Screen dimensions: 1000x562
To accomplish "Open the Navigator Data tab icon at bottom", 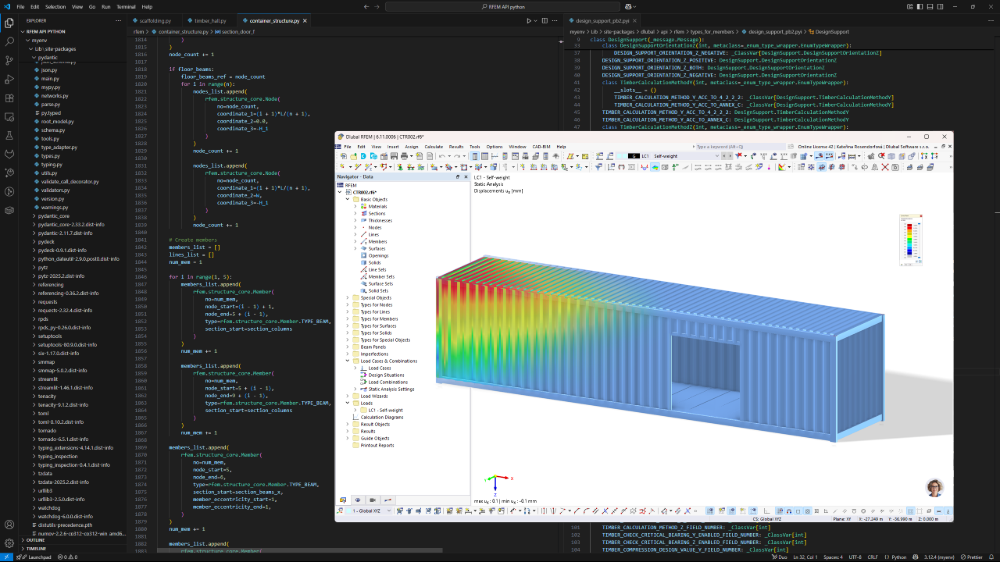I will pos(343,500).
